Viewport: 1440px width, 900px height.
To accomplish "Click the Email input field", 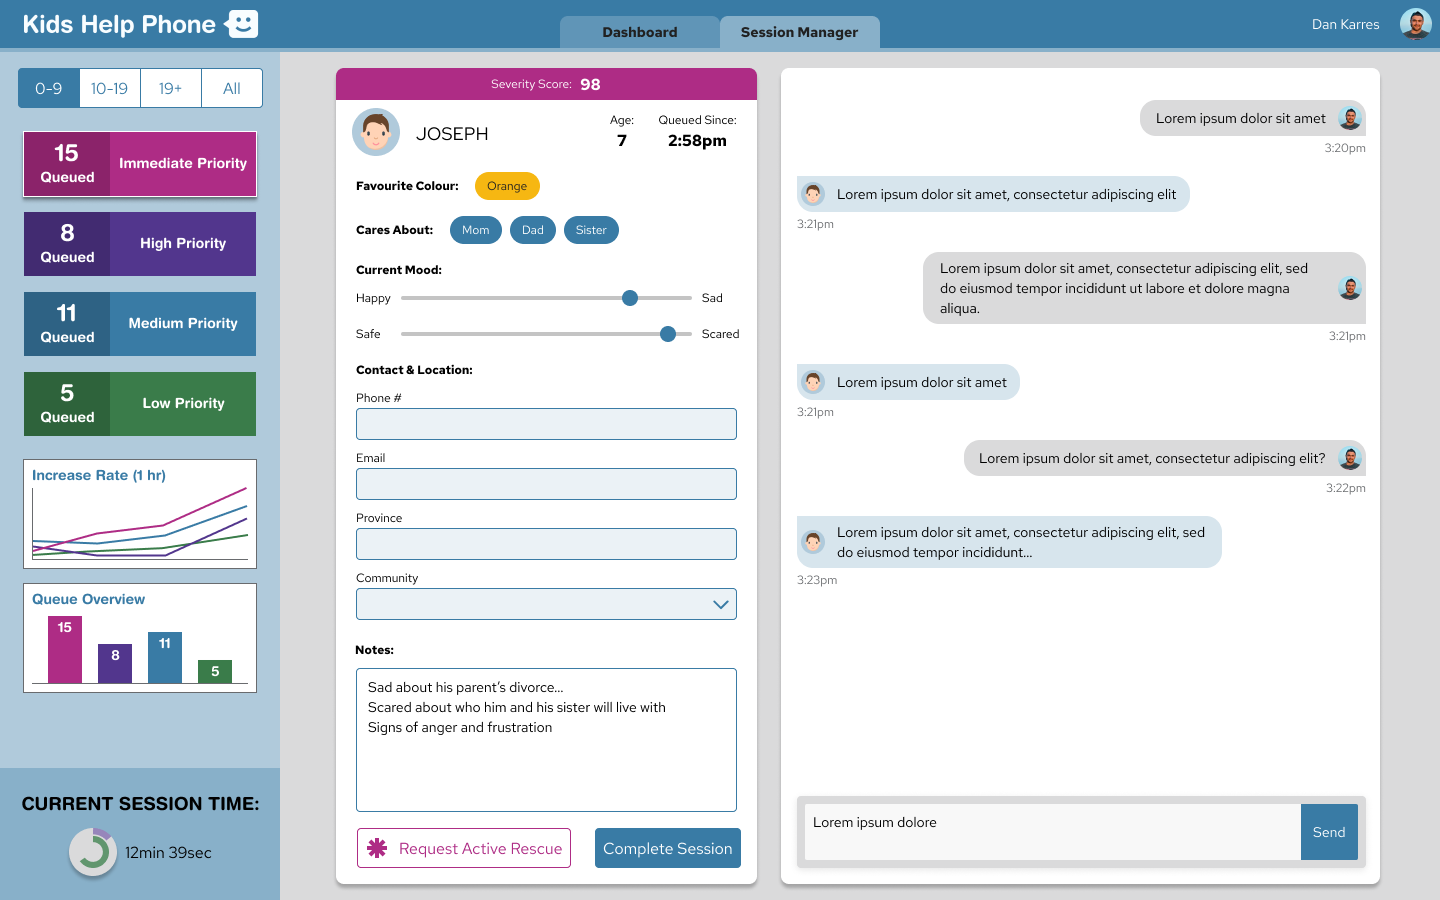I will coord(546,484).
